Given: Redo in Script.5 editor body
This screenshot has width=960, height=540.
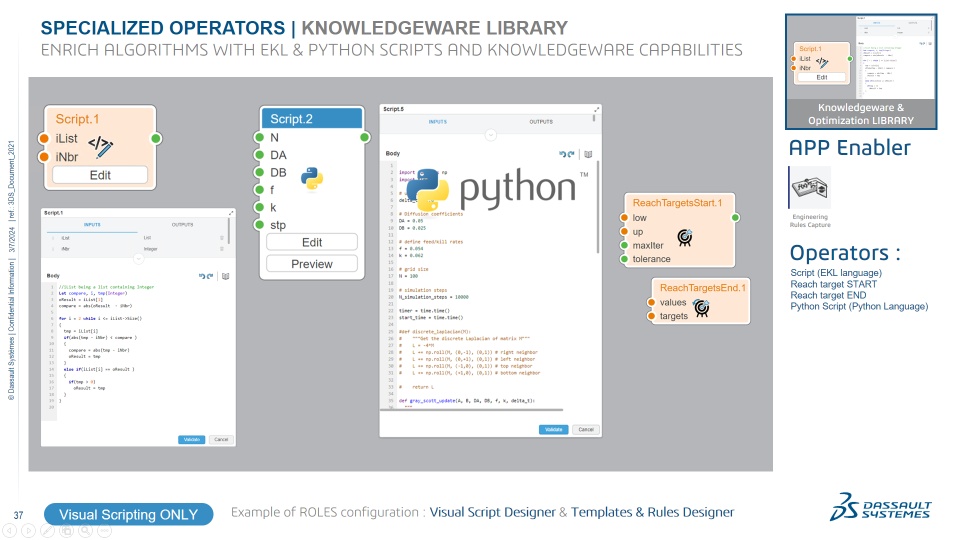Looking at the screenshot, I should point(571,154).
